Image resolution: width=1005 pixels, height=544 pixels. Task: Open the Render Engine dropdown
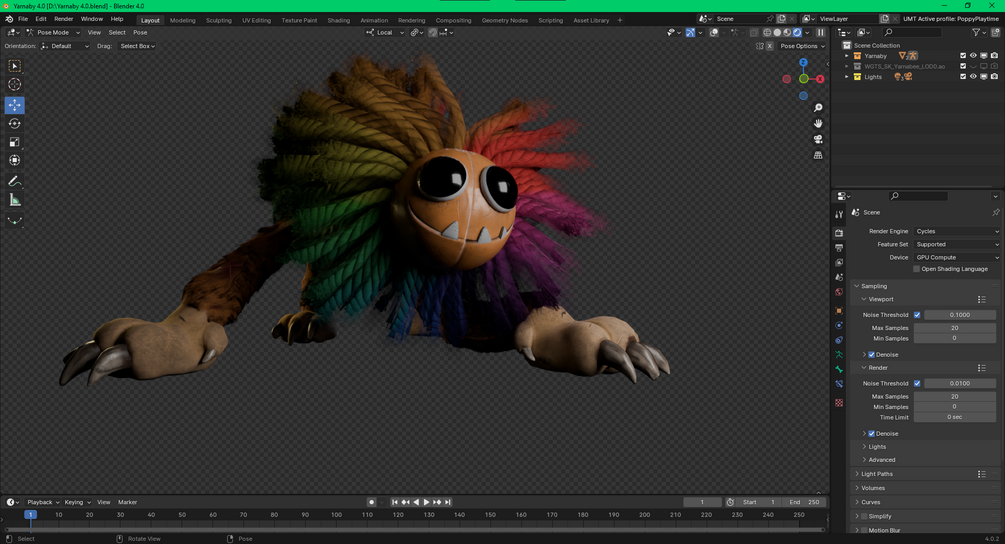point(957,231)
